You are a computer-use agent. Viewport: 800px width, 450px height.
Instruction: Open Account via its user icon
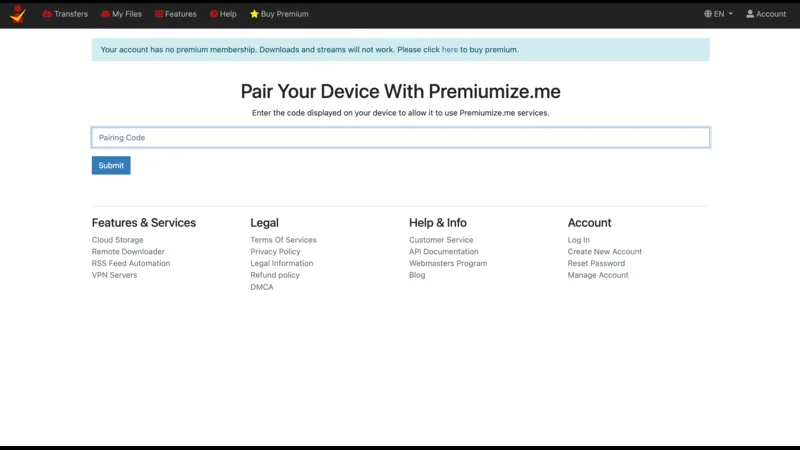pyautogui.click(x=750, y=14)
